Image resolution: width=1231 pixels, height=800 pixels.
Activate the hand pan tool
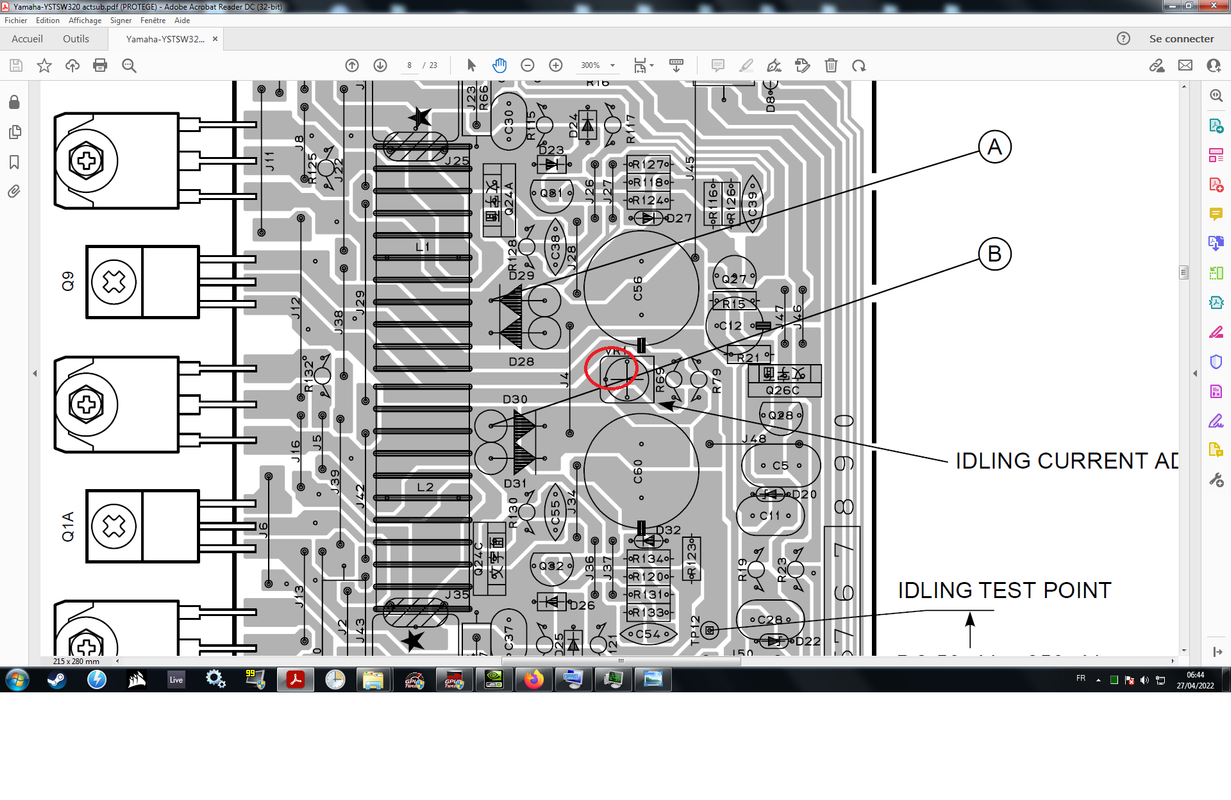coord(500,65)
